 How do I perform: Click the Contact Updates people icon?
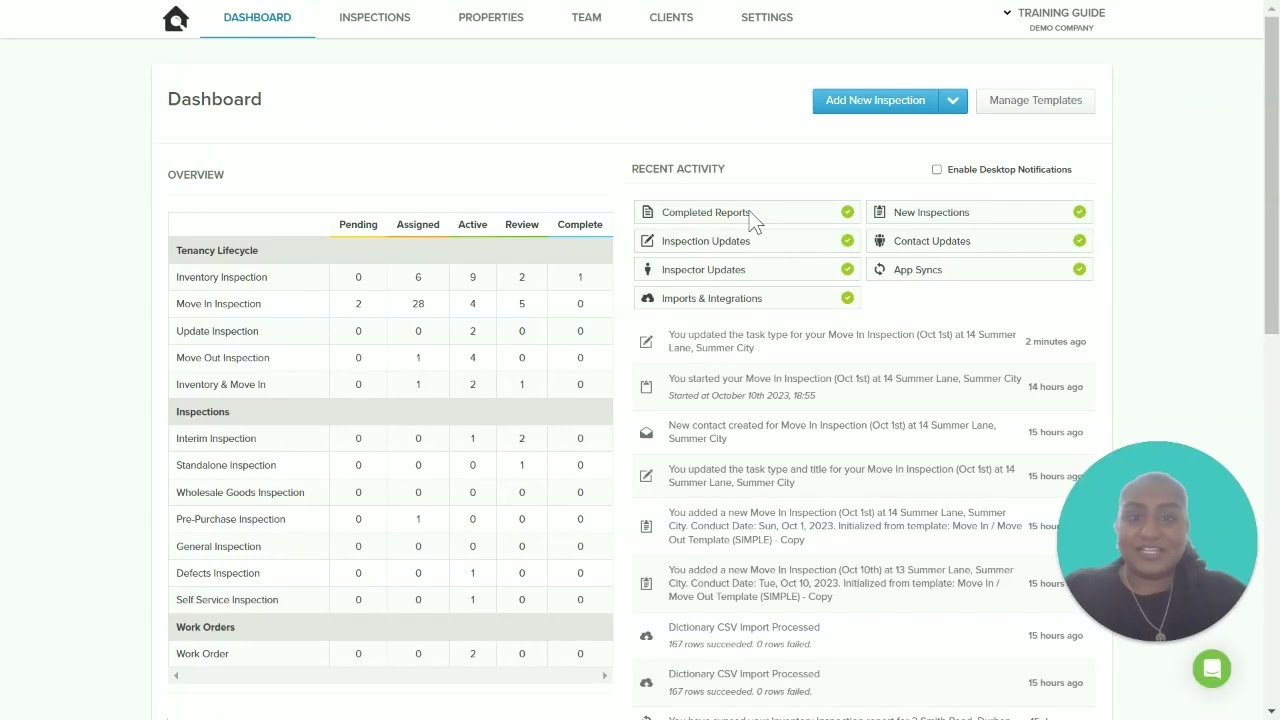click(x=879, y=241)
